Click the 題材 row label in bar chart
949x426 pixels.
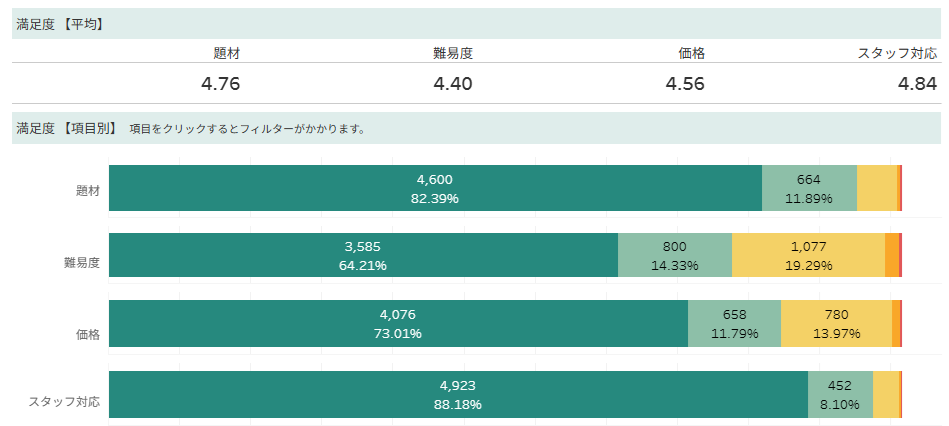click(88, 190)
